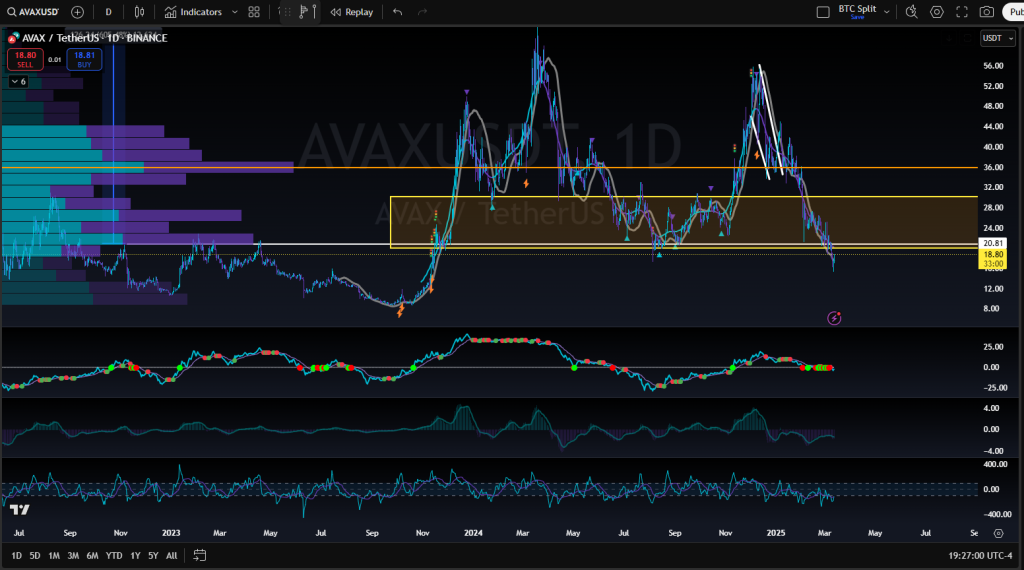Click the 2024 label on time axis

click(x=473, y=533)
